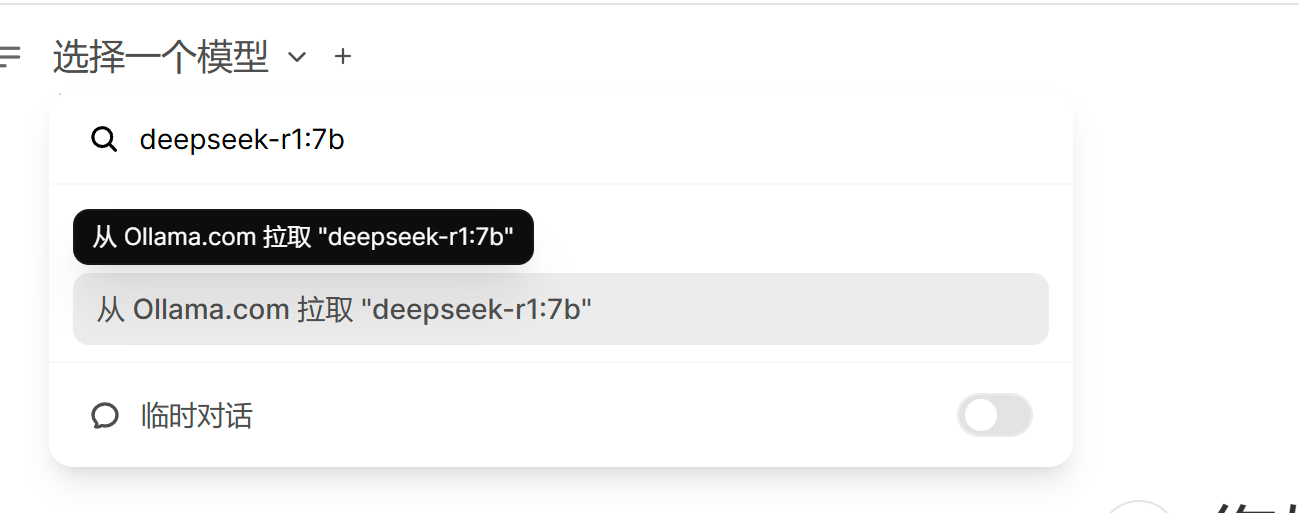Click the quoted "deepseek-r1:7b" name in the pull row
This screenshot has height=513, width=1299.
[x=482, y=310]
